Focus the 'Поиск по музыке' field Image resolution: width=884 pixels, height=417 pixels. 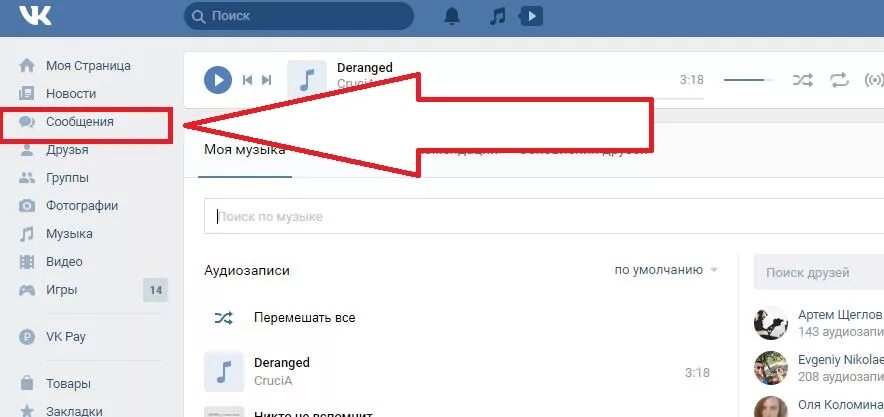[544, 216]
